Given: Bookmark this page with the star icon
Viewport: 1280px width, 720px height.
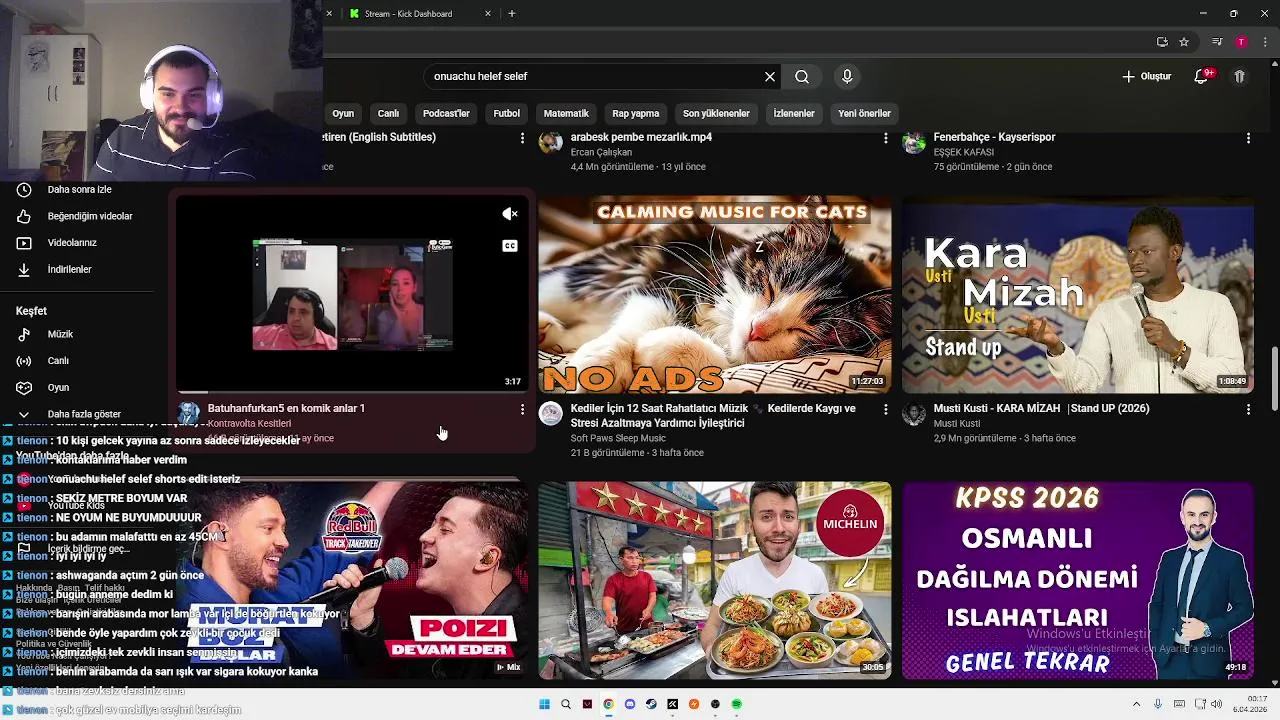Looking at the screenshot, I should (x=1184, y=42).
